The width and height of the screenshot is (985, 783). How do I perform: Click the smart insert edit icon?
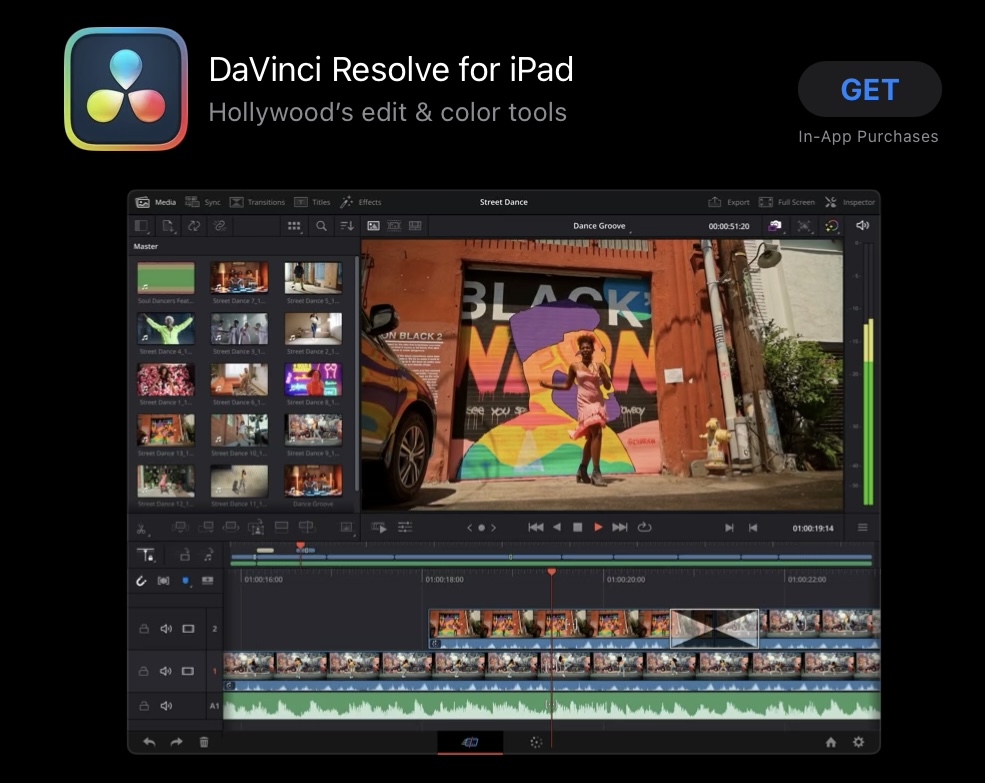[180, 527]
